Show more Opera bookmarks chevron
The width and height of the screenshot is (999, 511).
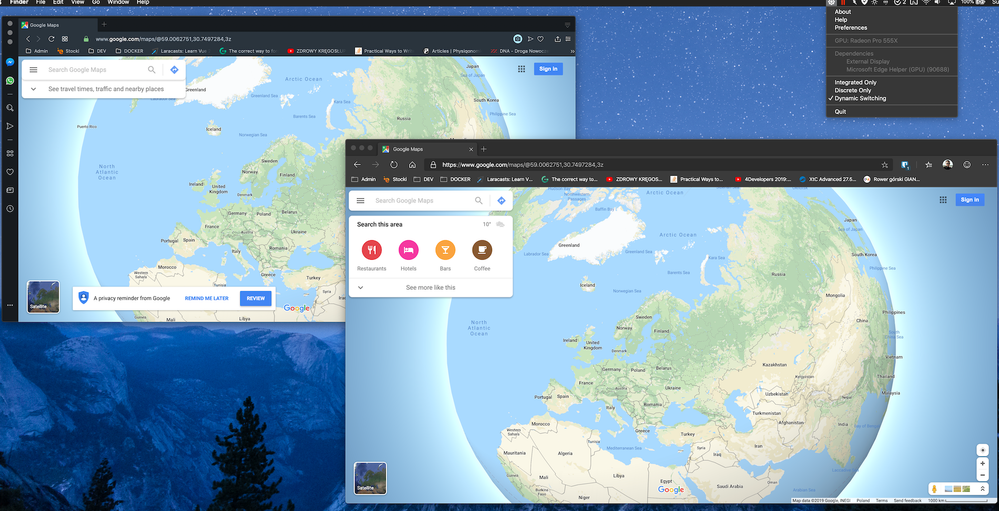pyautogui.click(x=571, y=51)
